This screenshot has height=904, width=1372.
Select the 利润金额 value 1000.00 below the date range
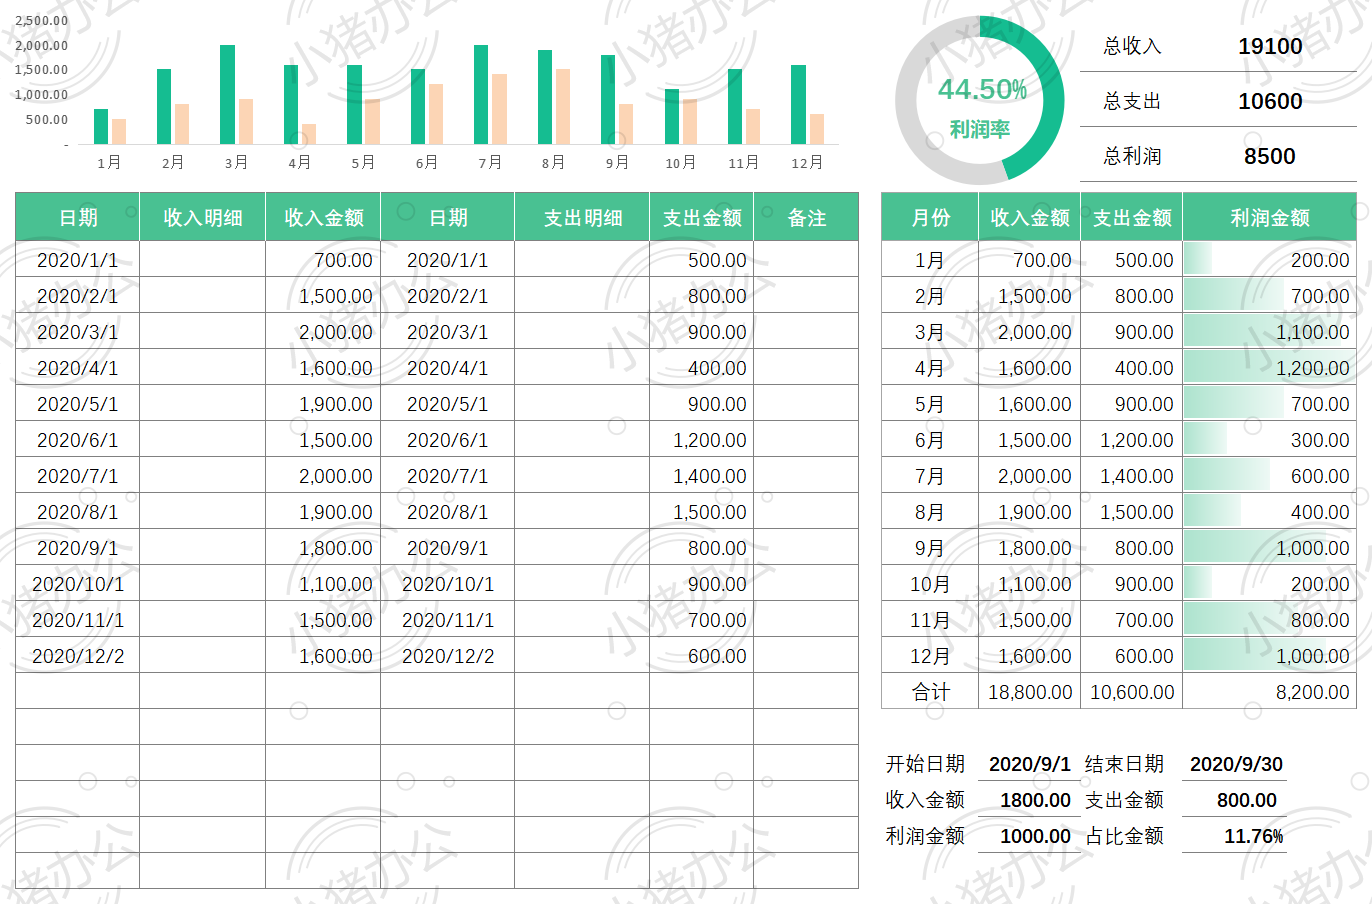(1035, 836)
